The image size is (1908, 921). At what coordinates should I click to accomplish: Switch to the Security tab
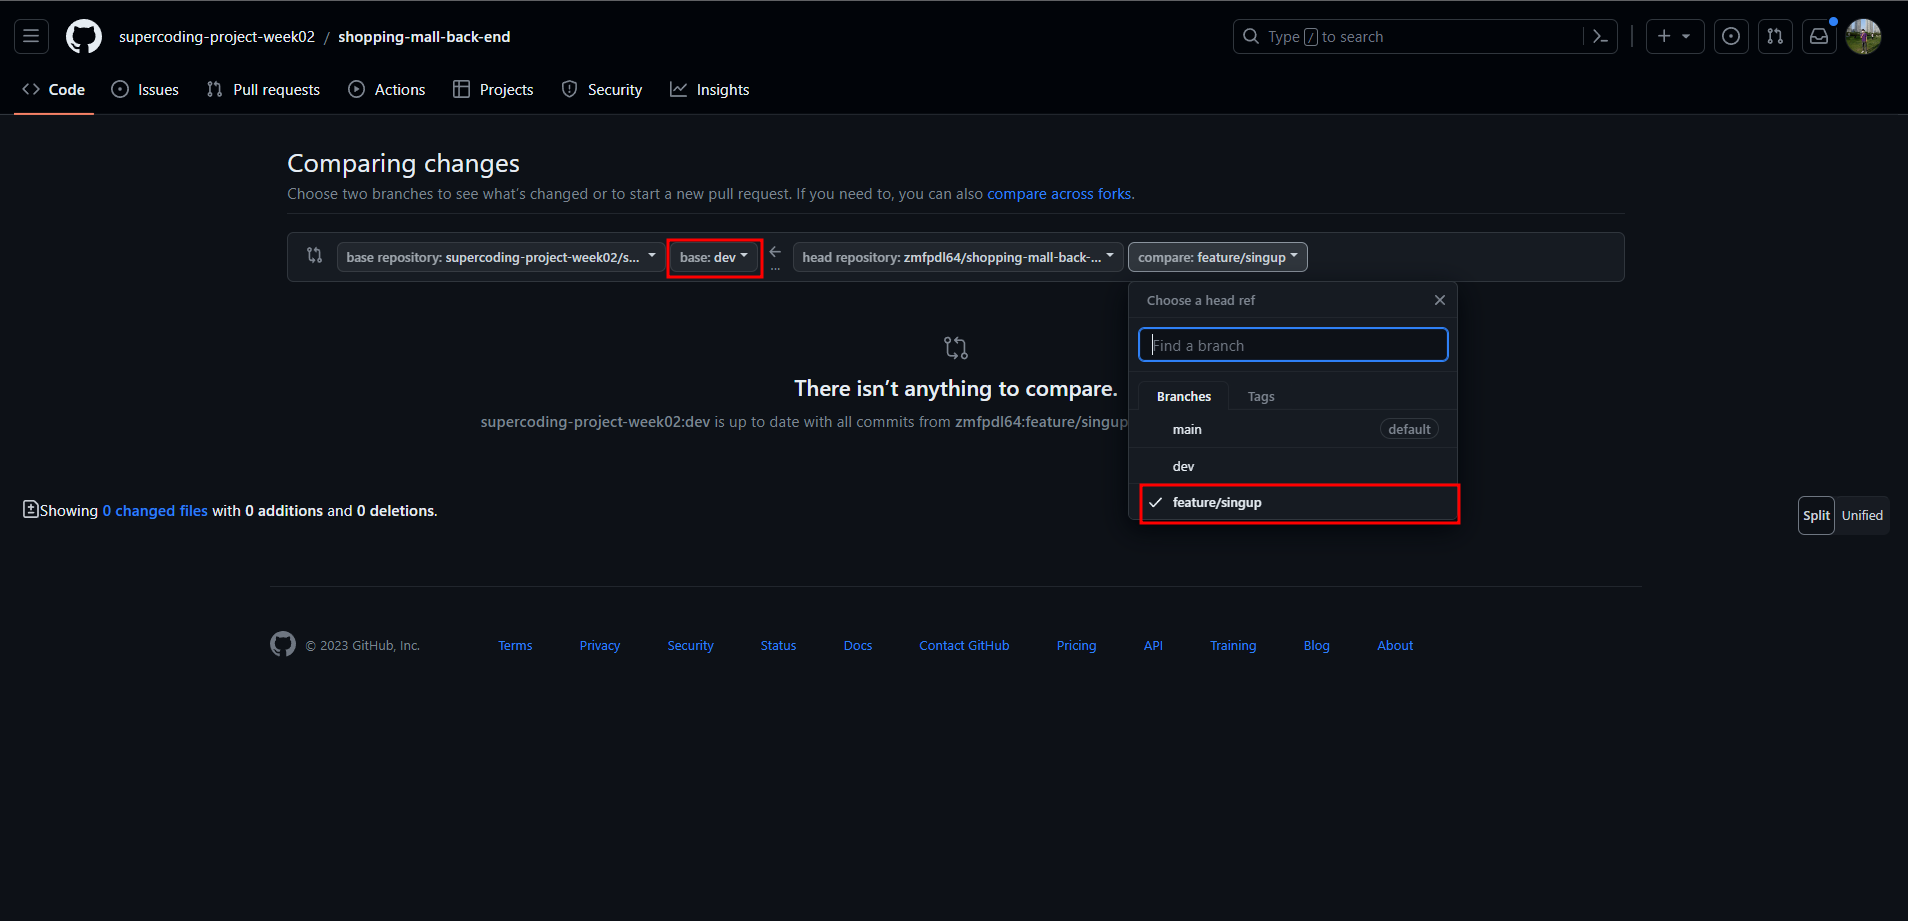pos(602,90)
